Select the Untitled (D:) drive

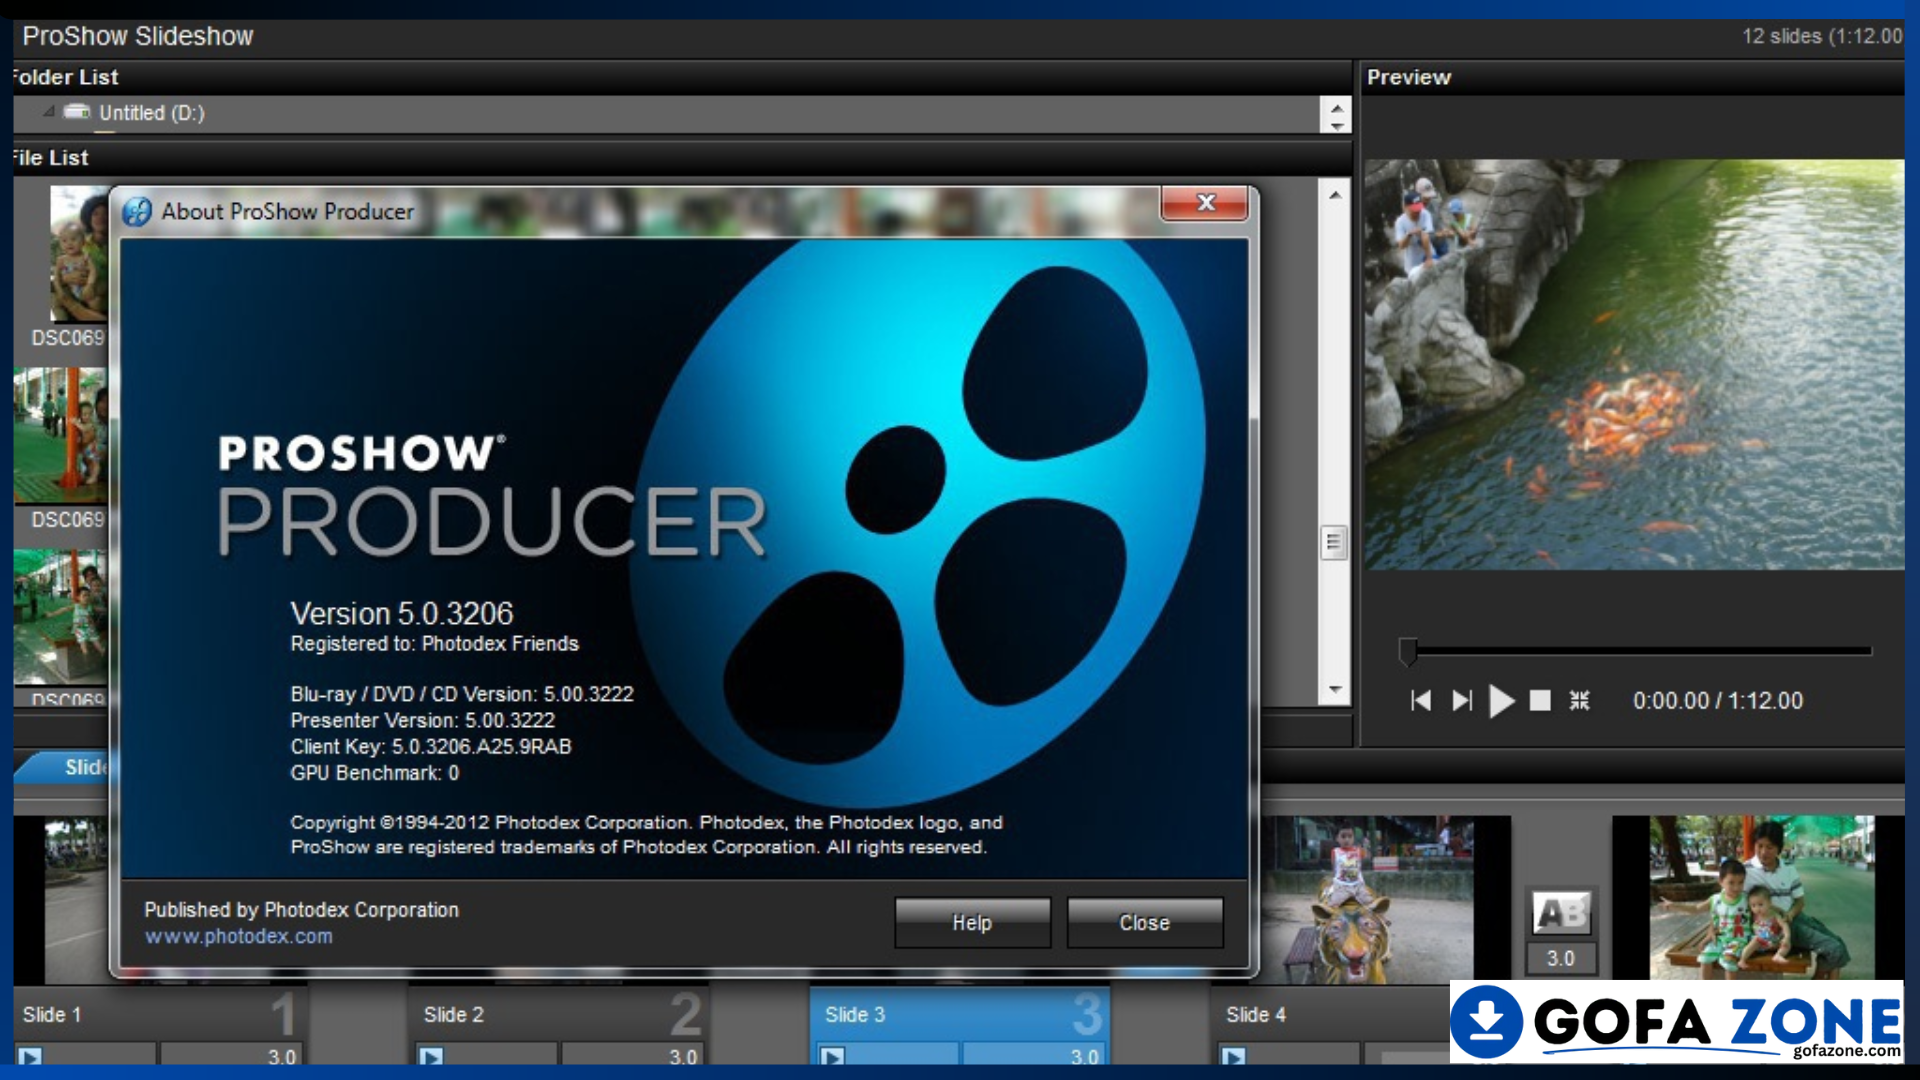[x=151, y=113]
